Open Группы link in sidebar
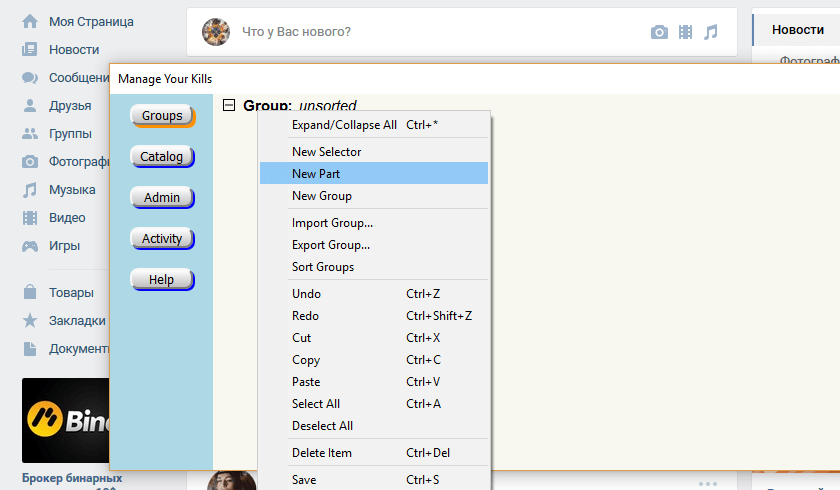 point(70,133)
